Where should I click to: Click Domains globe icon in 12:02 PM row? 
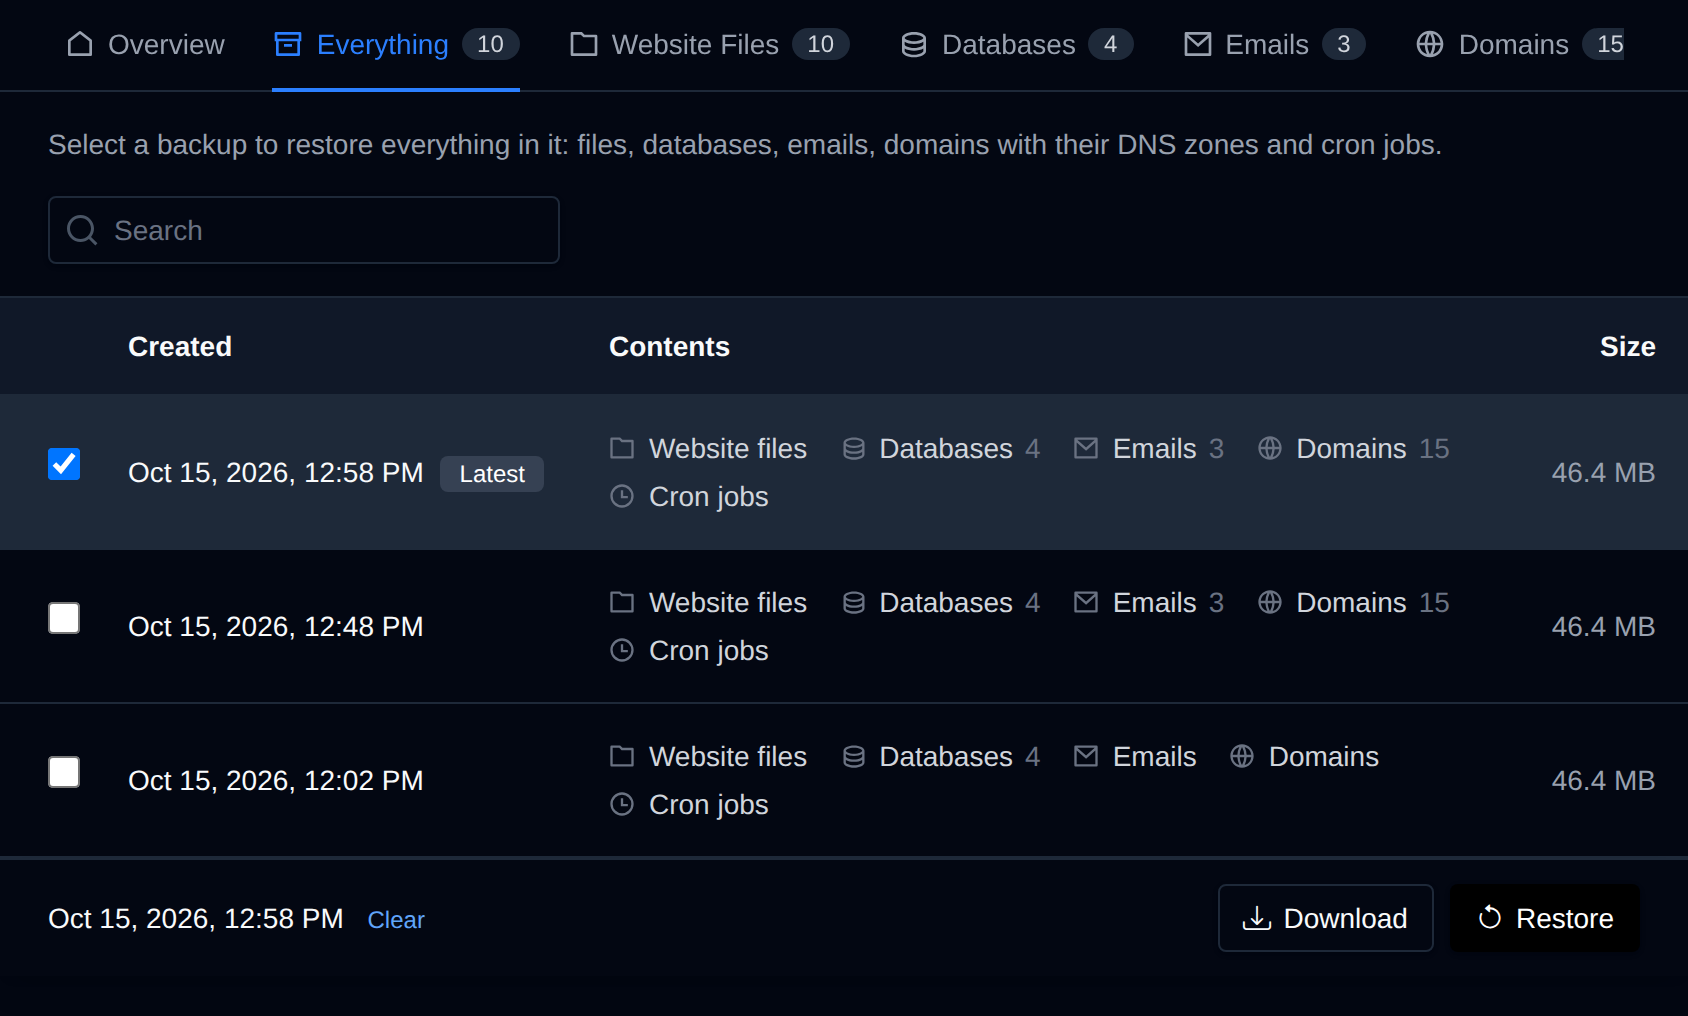1242,756
